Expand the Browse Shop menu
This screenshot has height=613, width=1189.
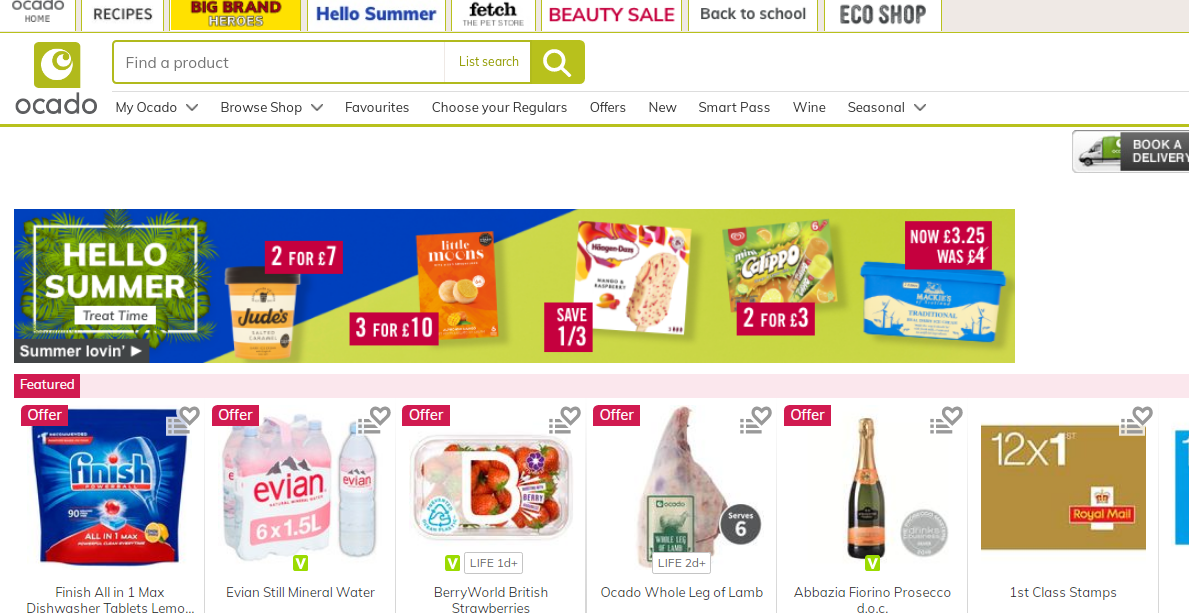tap(271, 108)
